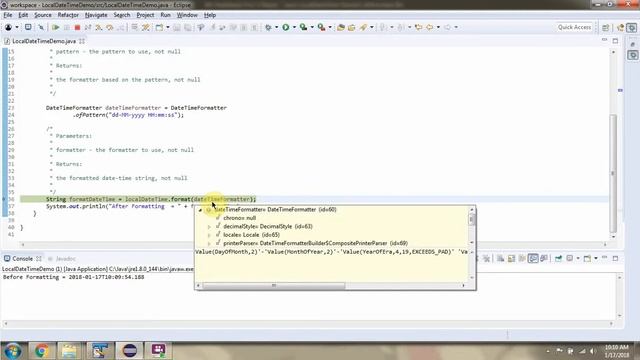This screenshot has width=640, height=360.
Task: Click the red Terminate button
Action: (77, 27)
